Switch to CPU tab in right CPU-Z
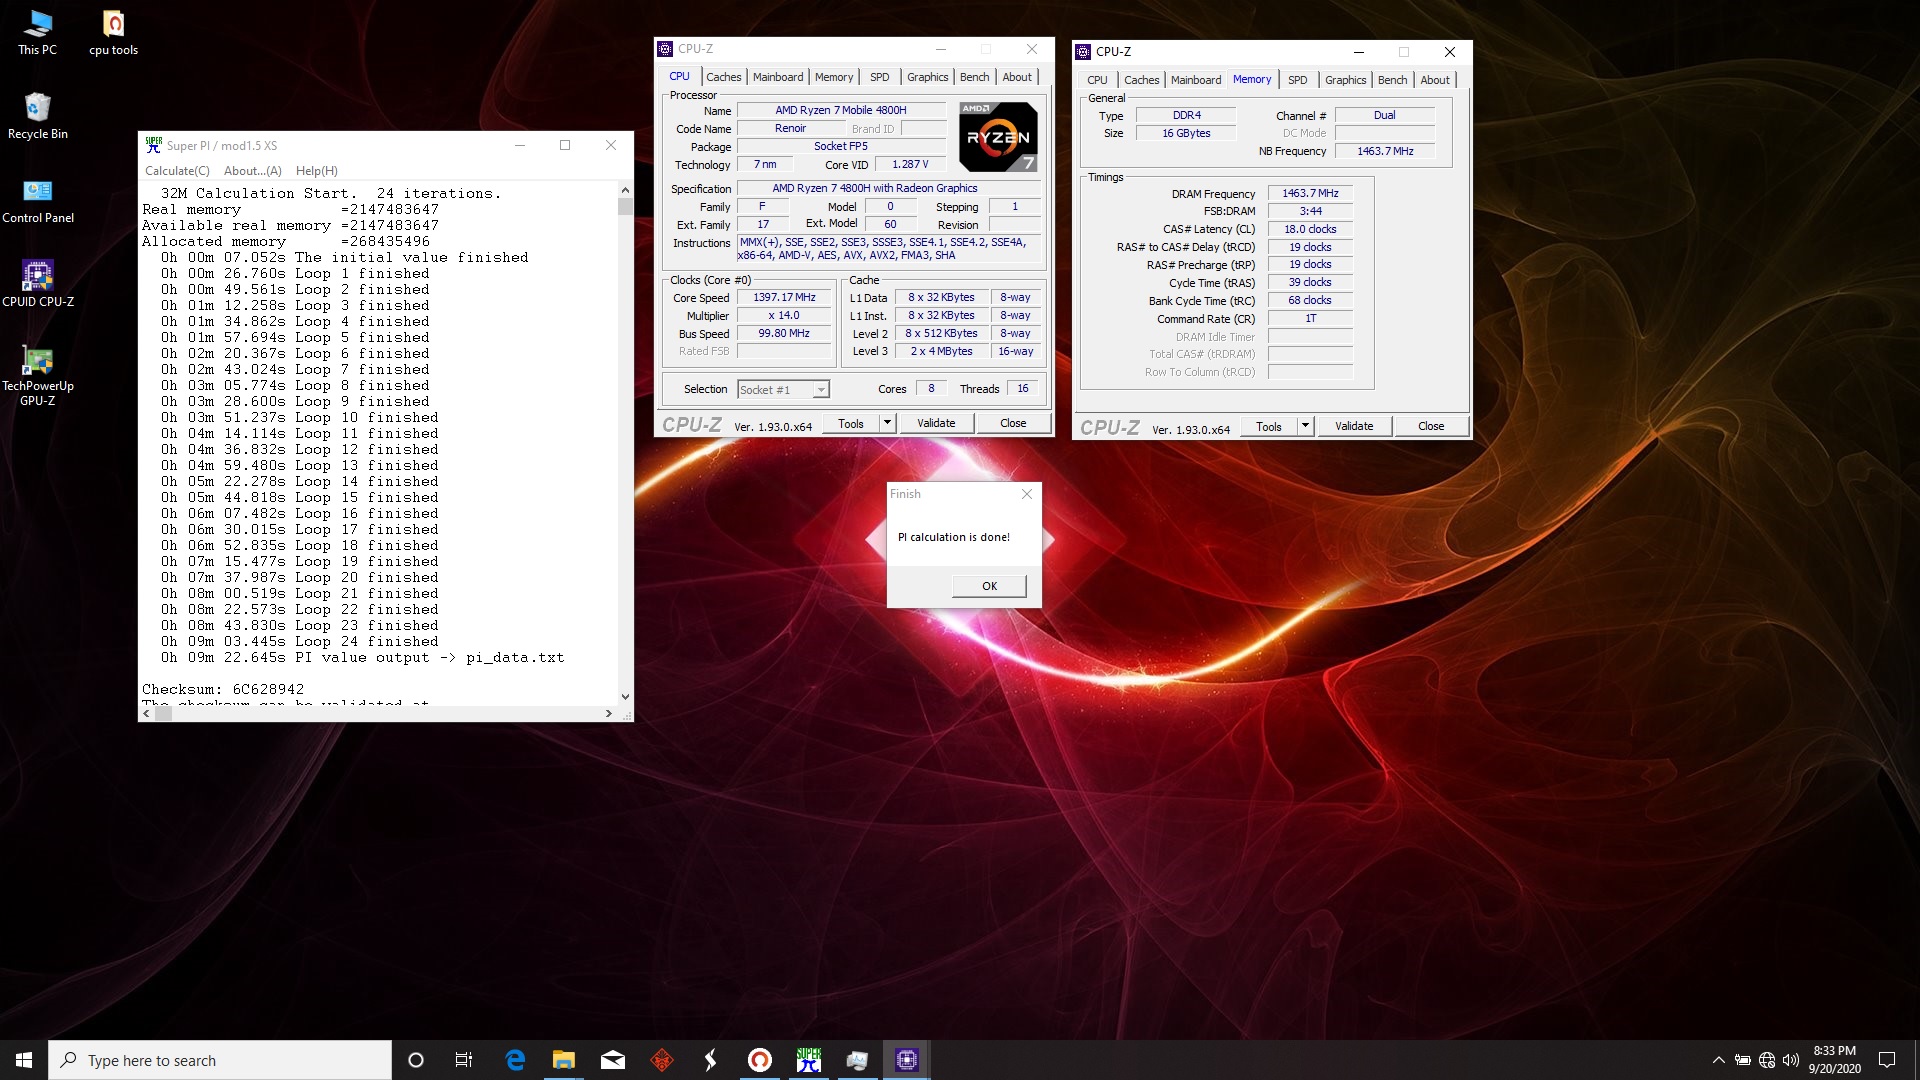1920x1080 pixels. [x=1097, y=80]
